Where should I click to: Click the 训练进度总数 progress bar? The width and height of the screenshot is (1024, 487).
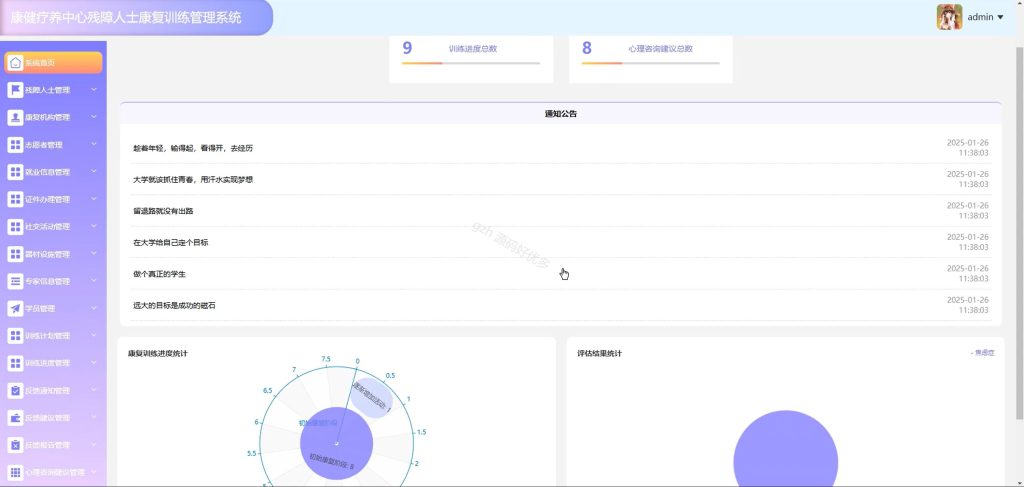[x=471, y=63]
